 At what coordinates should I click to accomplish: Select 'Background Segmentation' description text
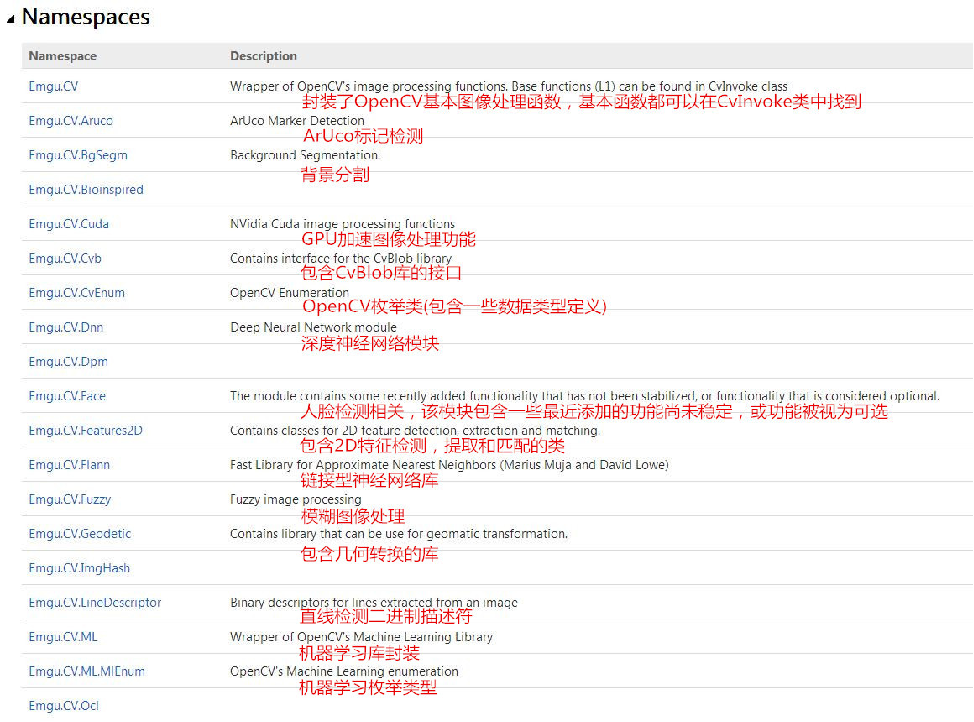(303, 155)
